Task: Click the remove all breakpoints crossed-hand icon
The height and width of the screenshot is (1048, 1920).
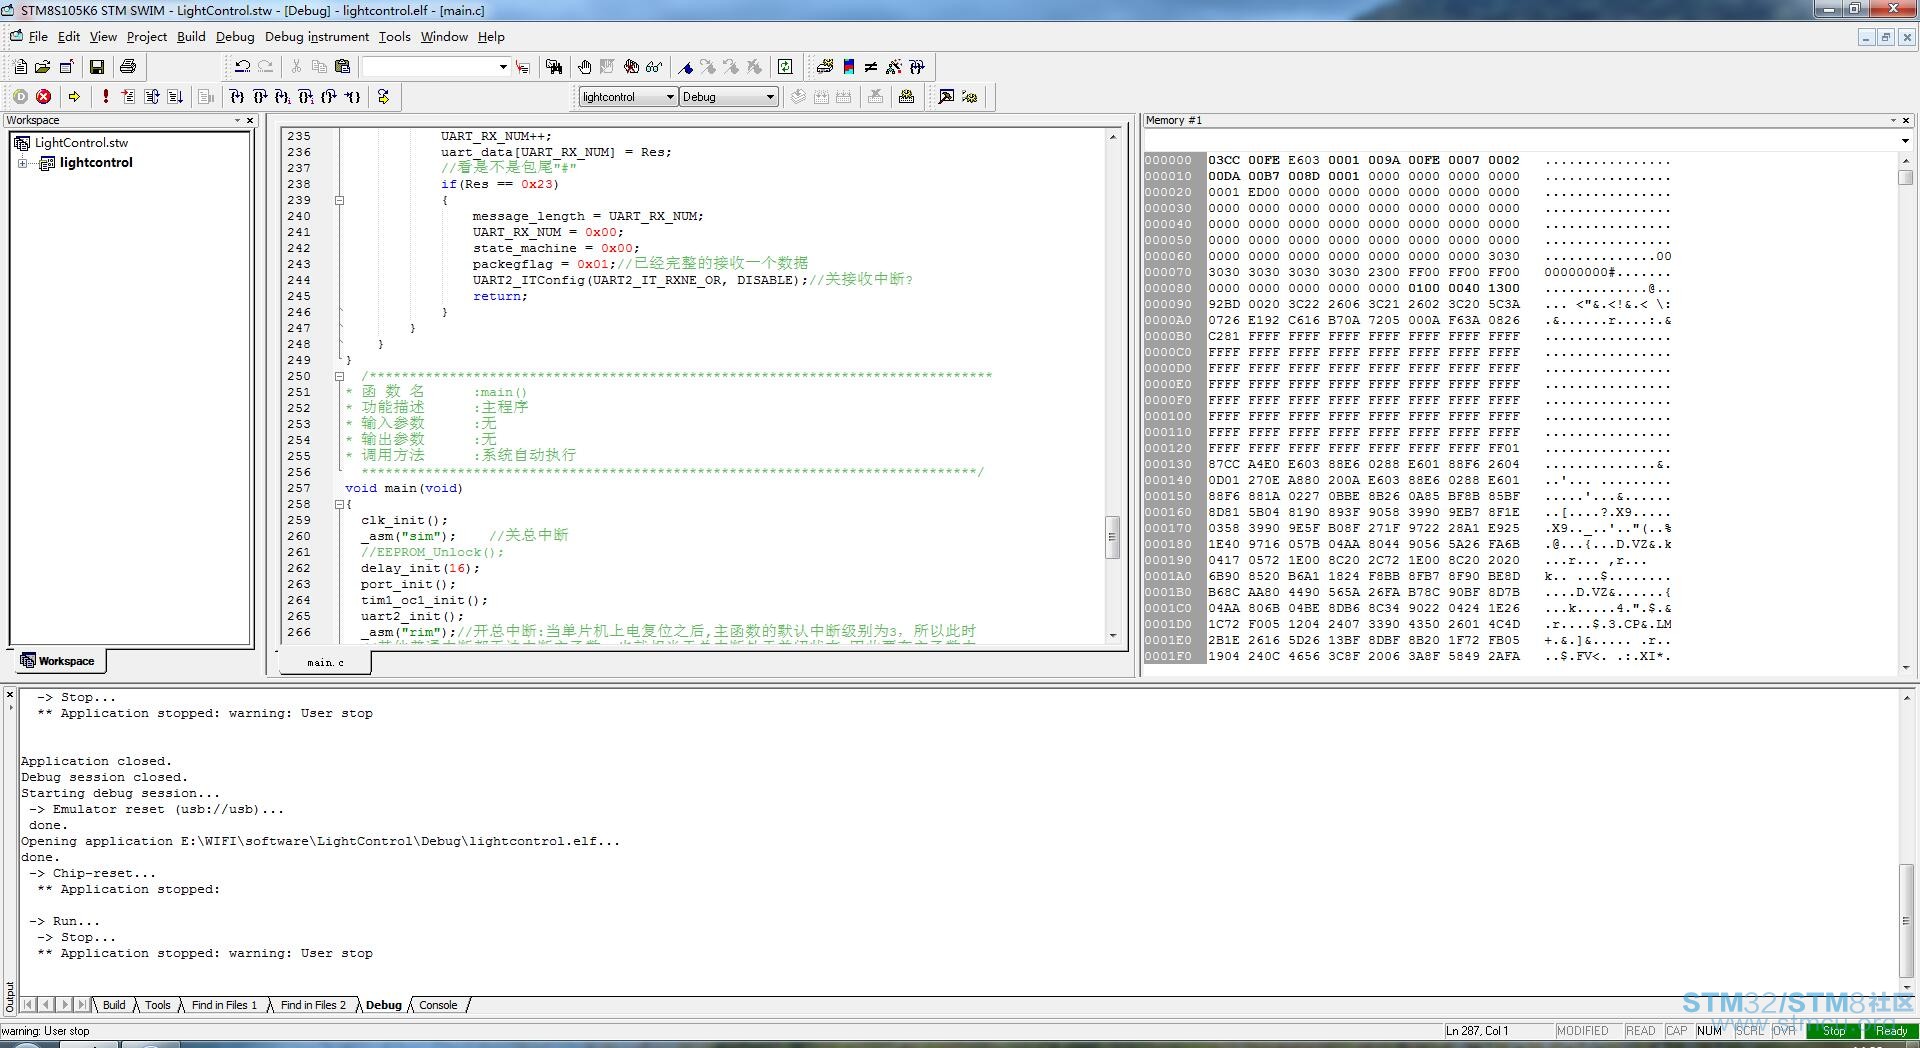Action: [631, 67]
